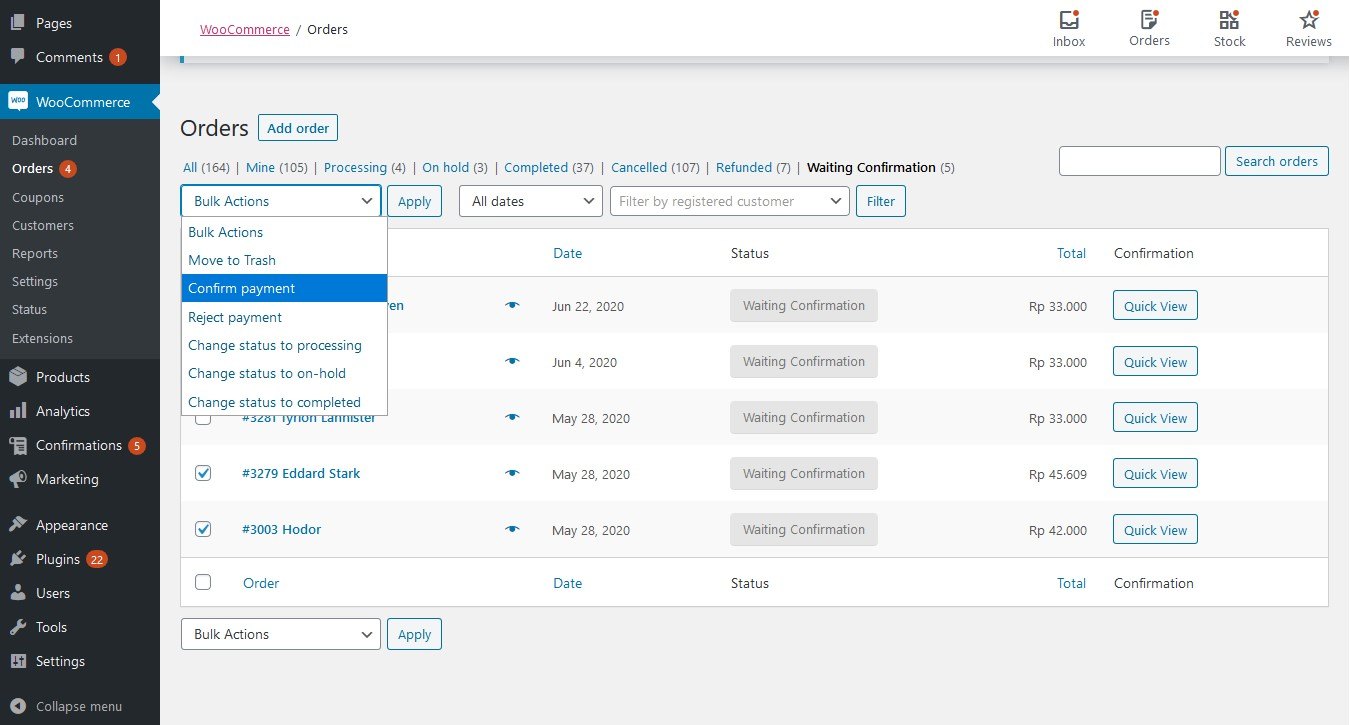Click the bottom Apply button

(x=414, y=634)
